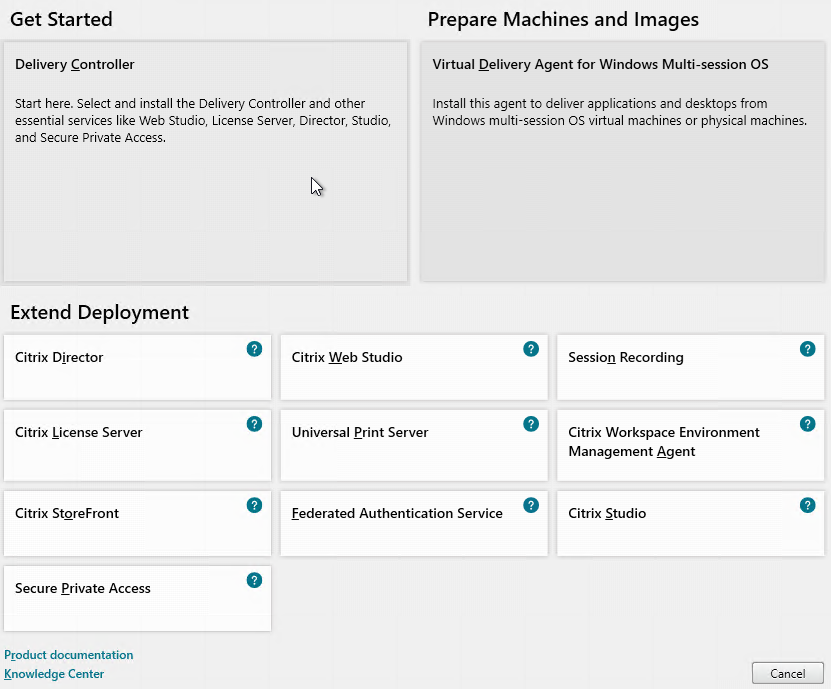Open the Product documentation link
This screenshot has height=689, width=831.
pos(69,655)
